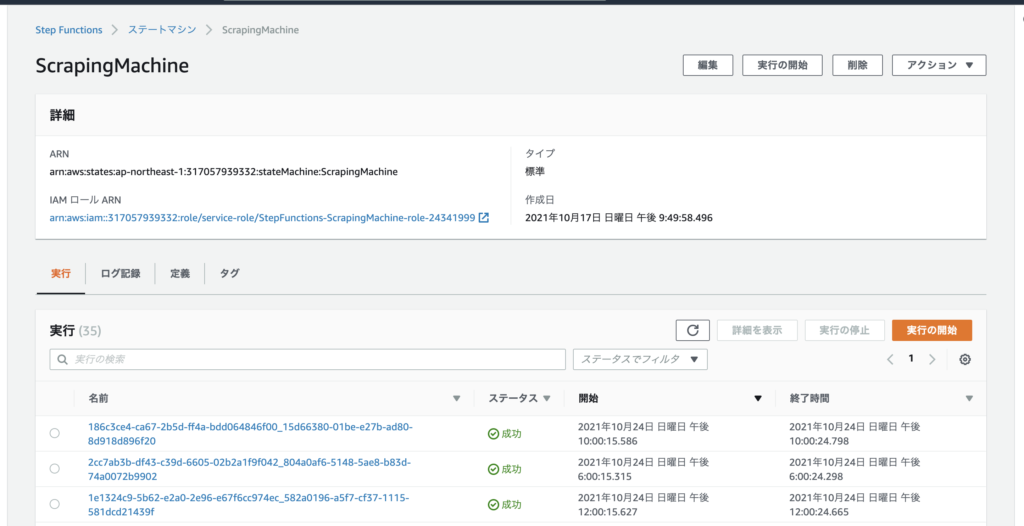This screenshot has width=1024, height=526.
Task: Click ScrapingMachine in the breadcrumb
Action: 261,30
